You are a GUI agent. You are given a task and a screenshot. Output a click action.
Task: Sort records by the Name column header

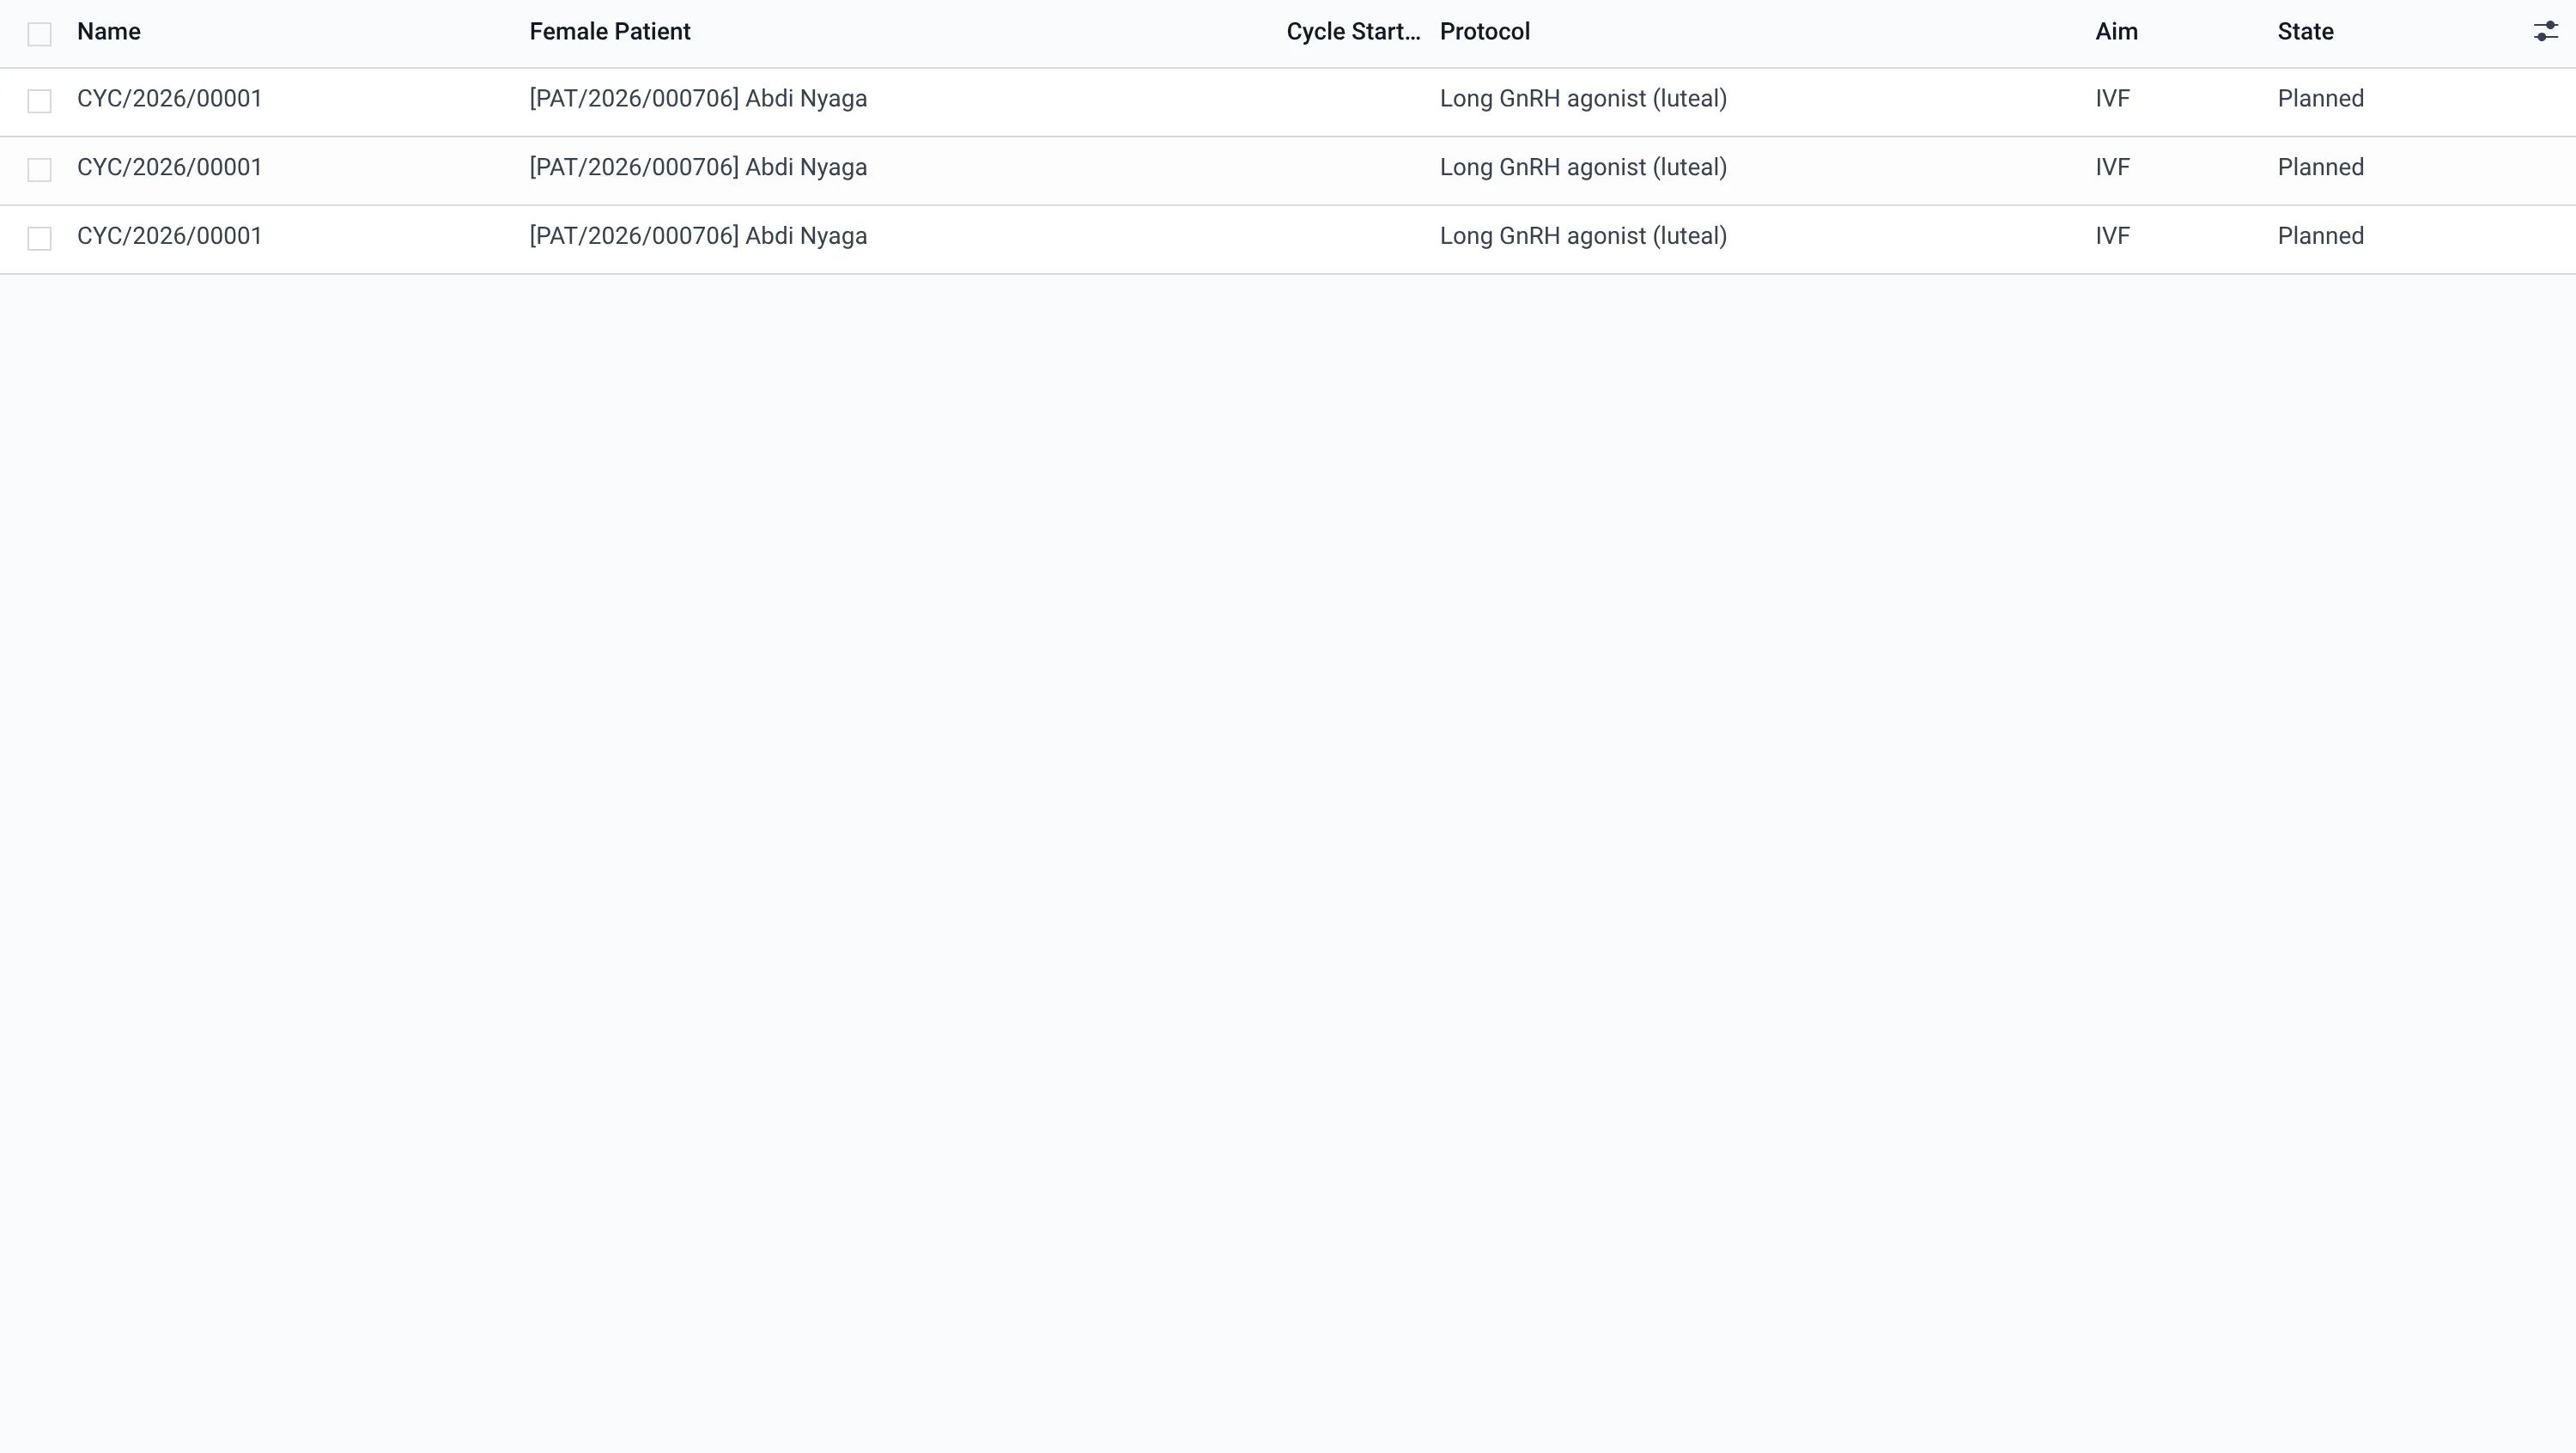coord(109,32)
